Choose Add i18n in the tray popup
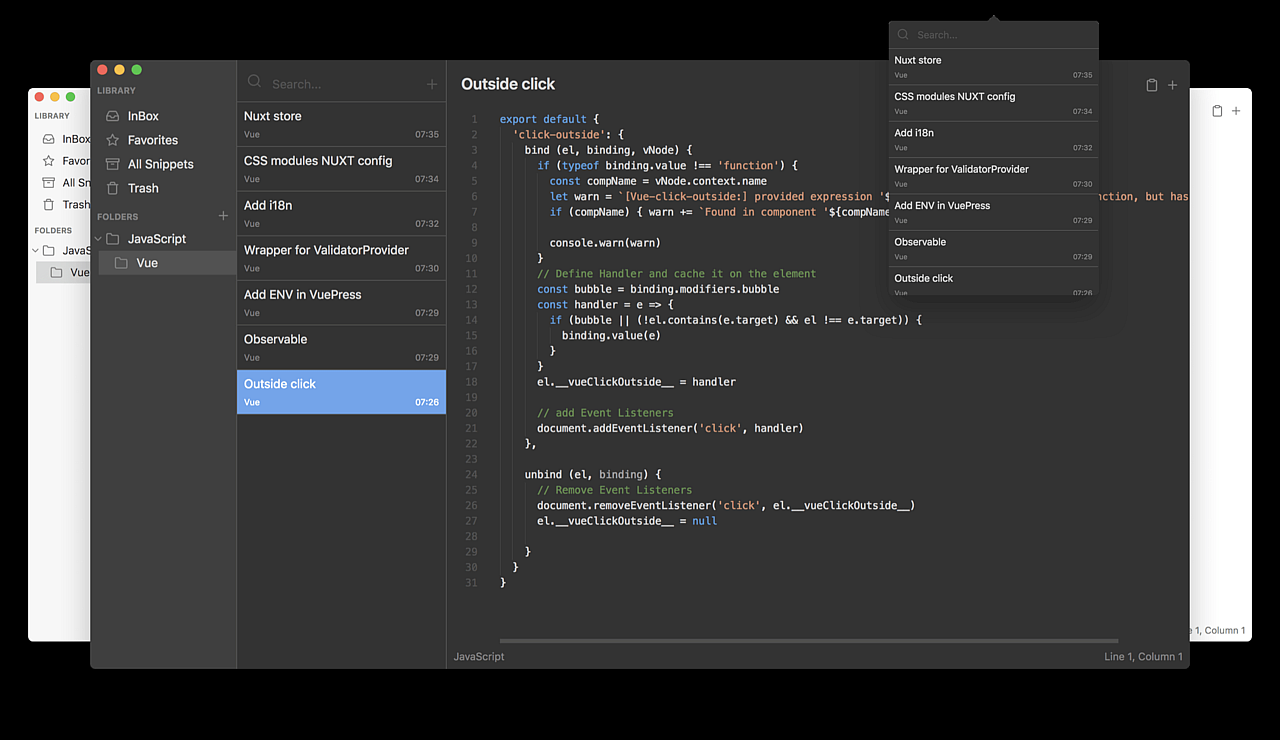 pos(993,139)
